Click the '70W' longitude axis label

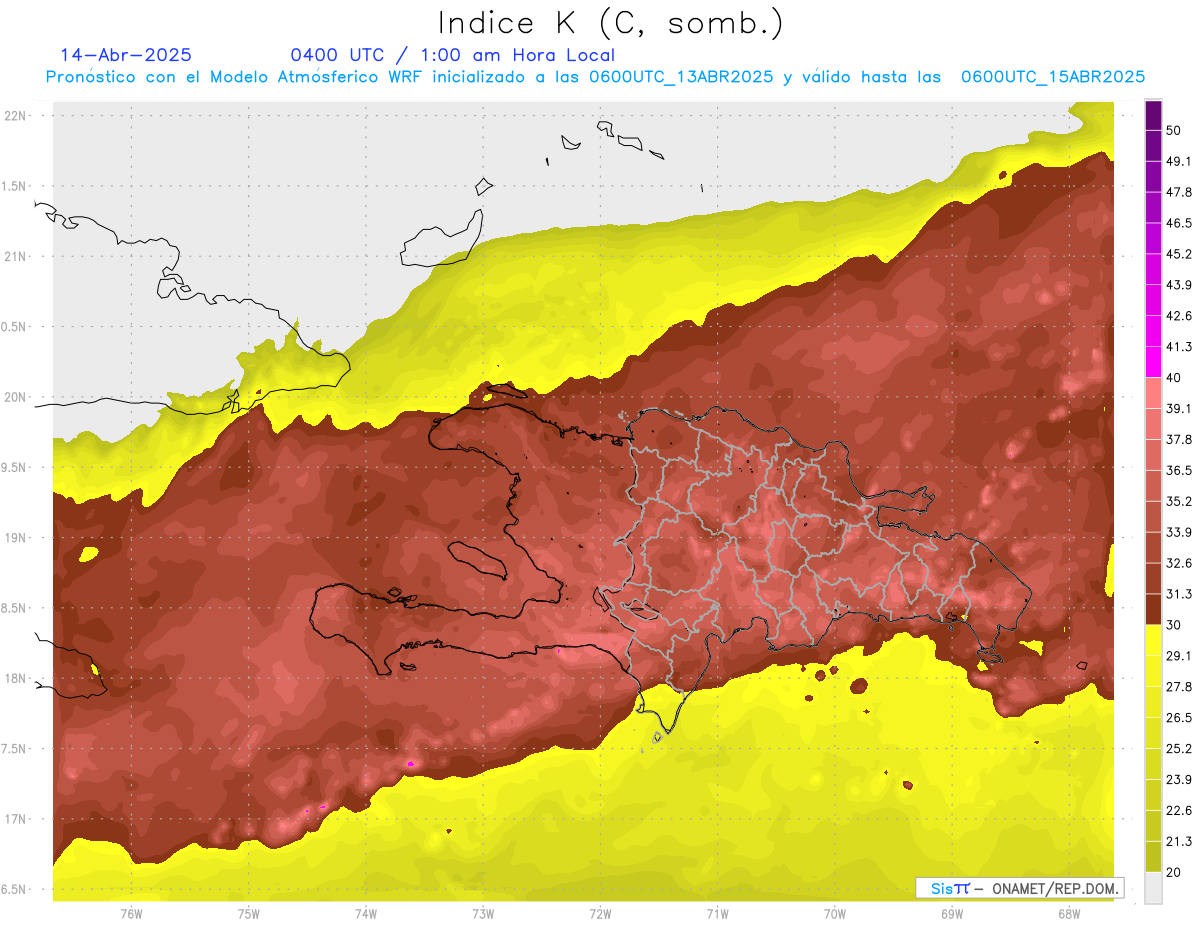[x=835, y=913]
